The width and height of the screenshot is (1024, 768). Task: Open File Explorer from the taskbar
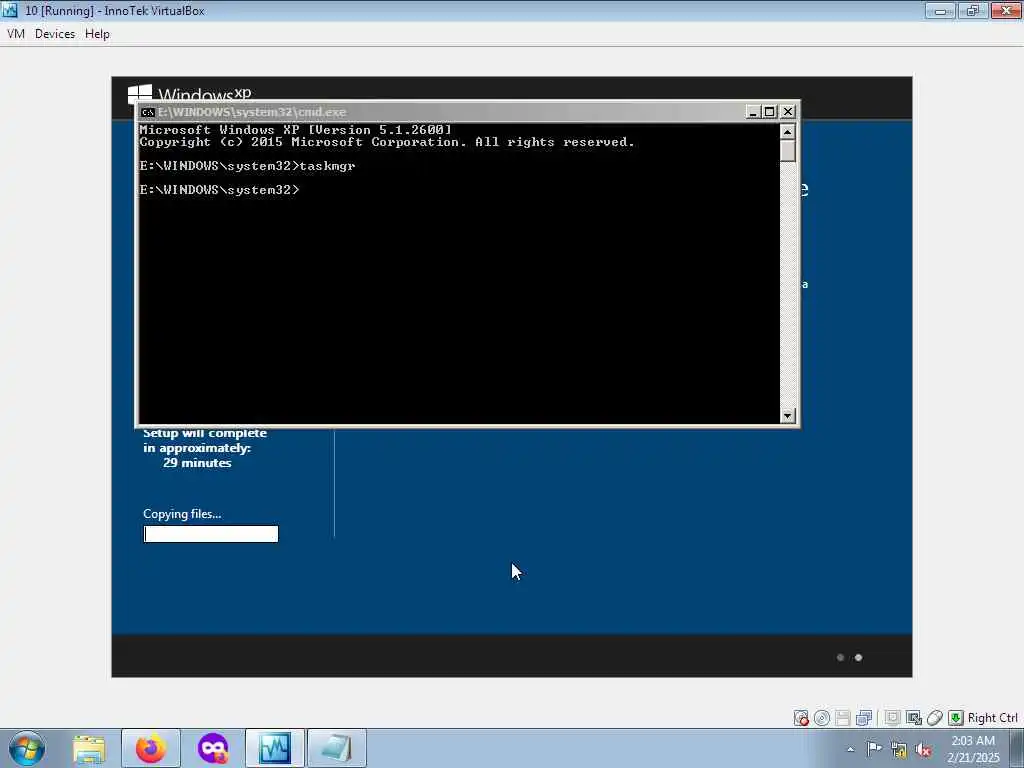89,748
